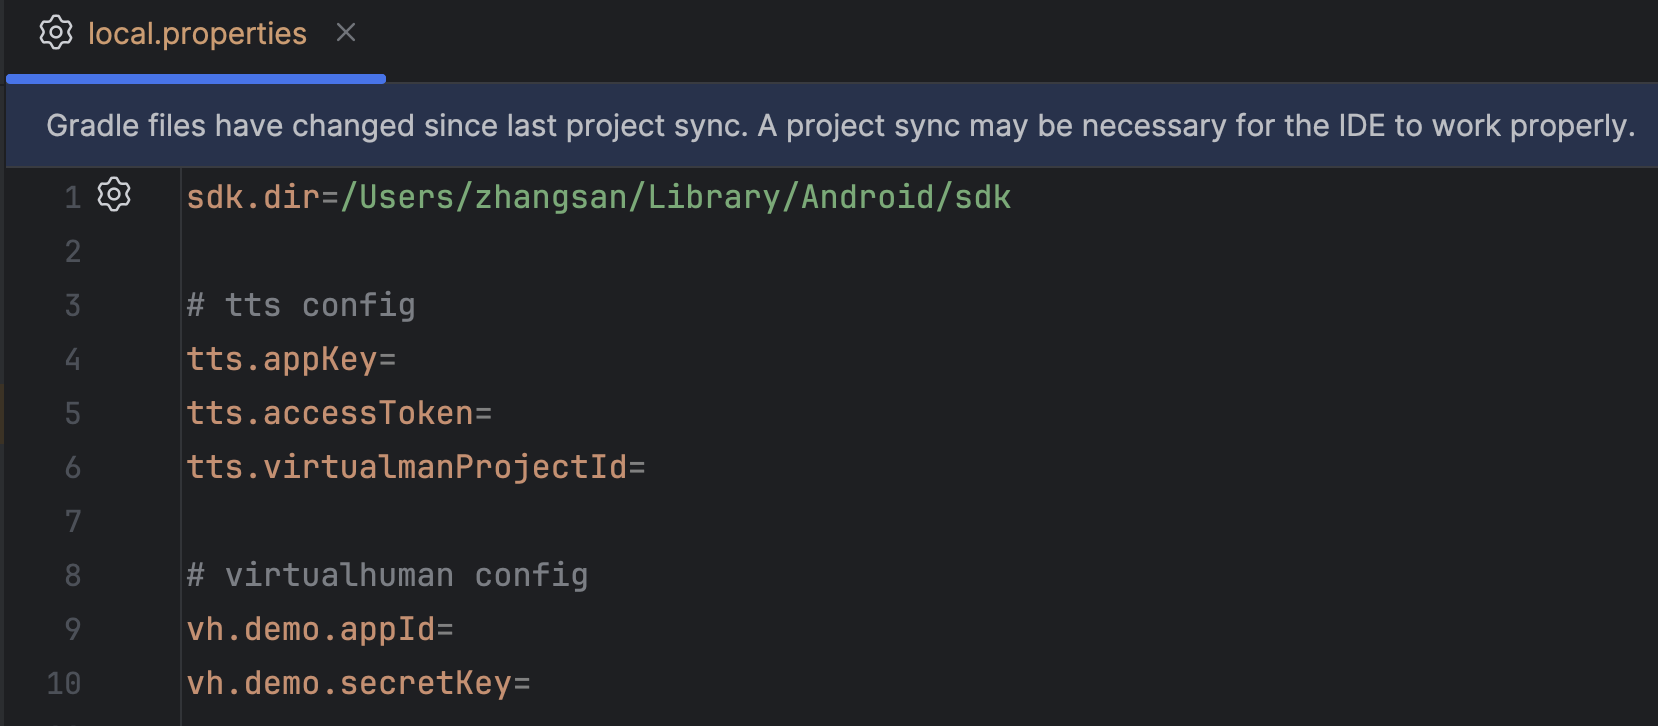Click the vh.demo.secretKey property key

(349, 683)
